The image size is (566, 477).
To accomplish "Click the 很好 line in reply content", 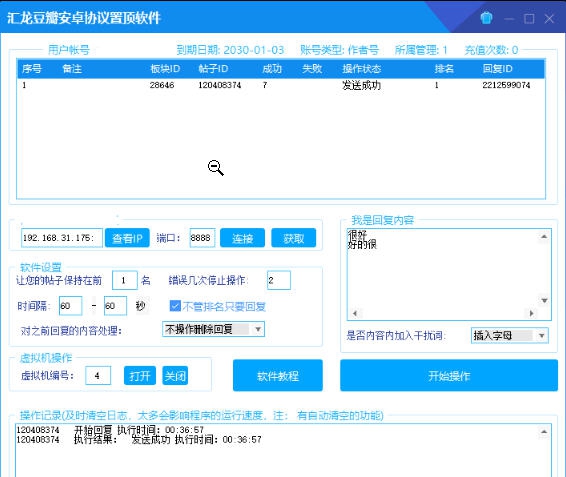I will (357, 235).
